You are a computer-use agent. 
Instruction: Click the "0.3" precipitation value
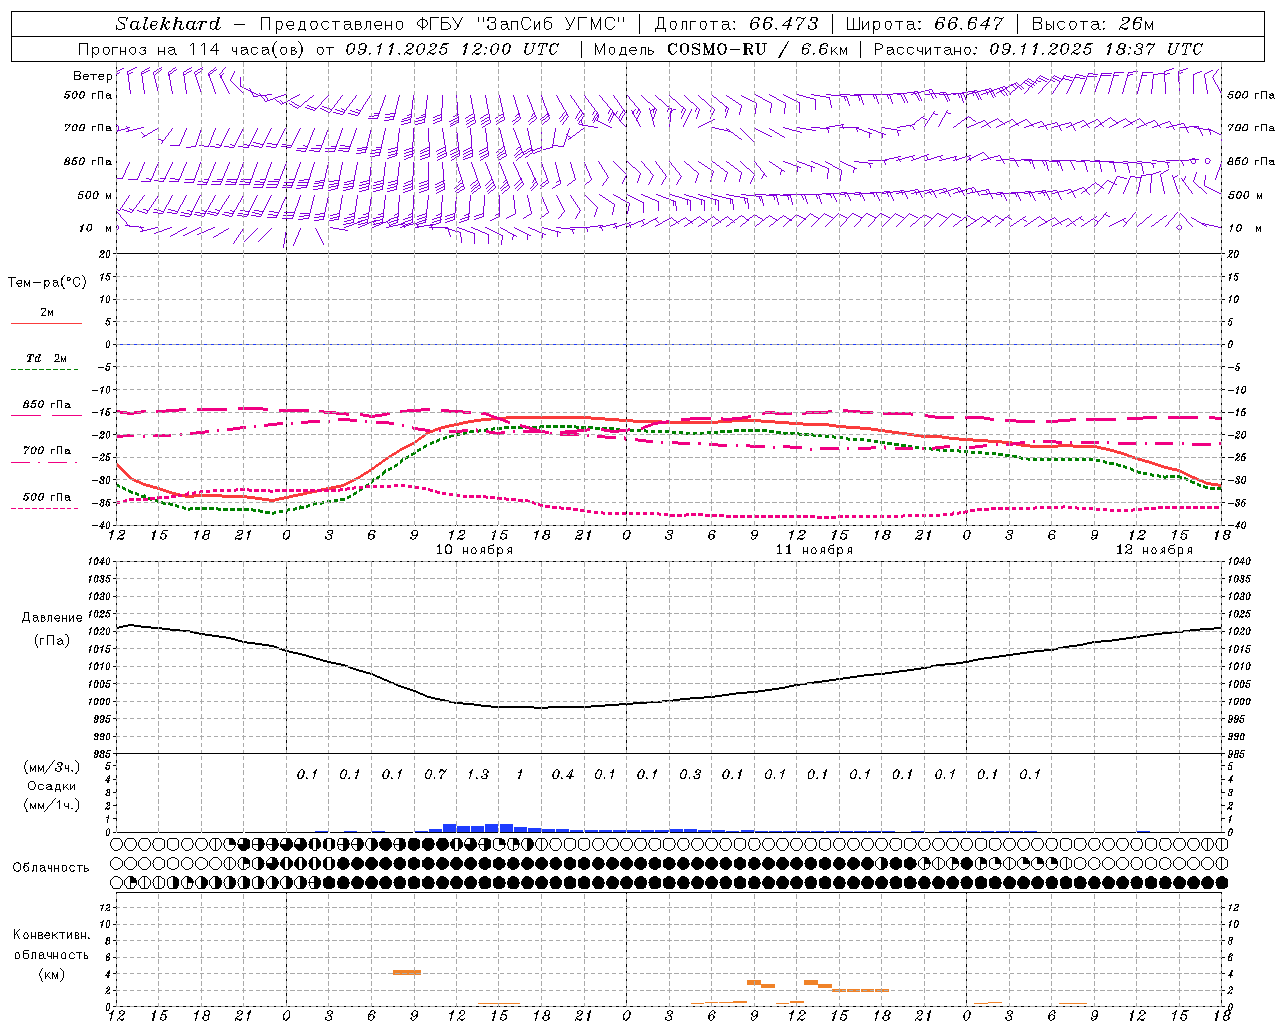point(690,774)
